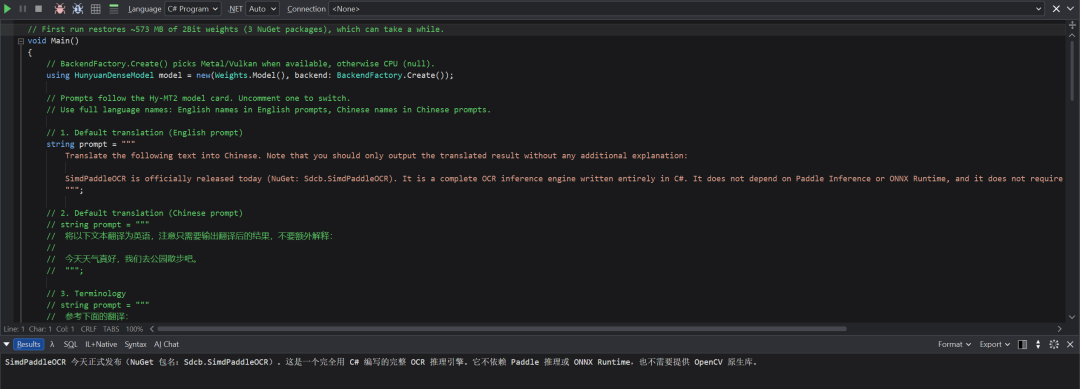Open the Export dropdown menu

995,344
